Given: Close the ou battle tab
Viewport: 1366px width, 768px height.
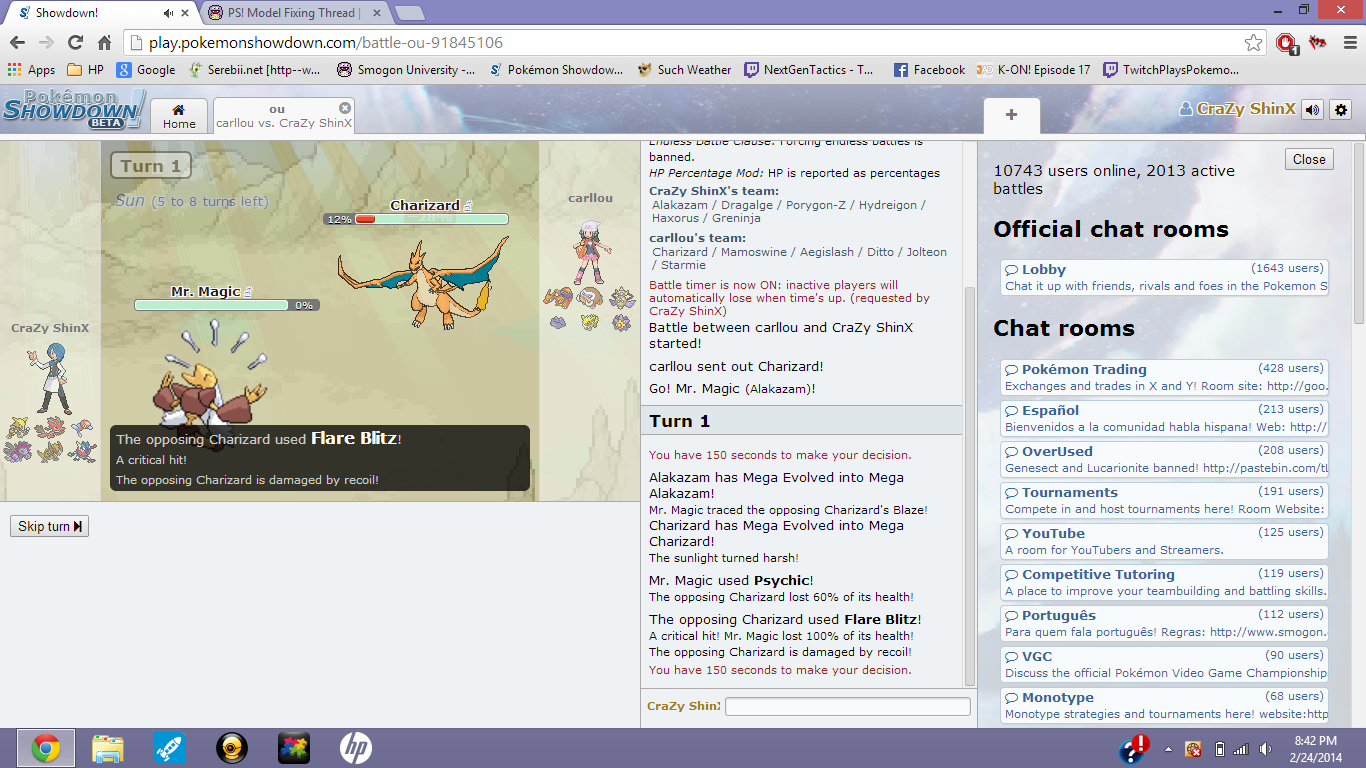Looking at the screenshot, I should tap(345, 108).
